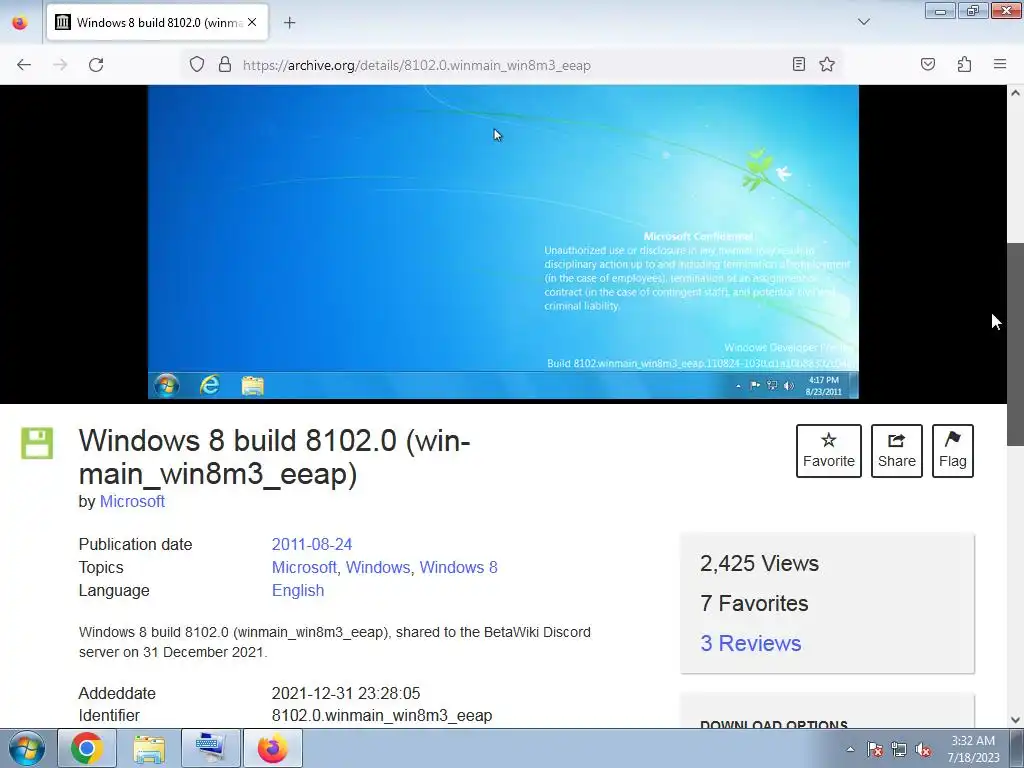Click the 7 Favorites text
Viewport: 1024px width, 768px height.
(x=754, y=603)
